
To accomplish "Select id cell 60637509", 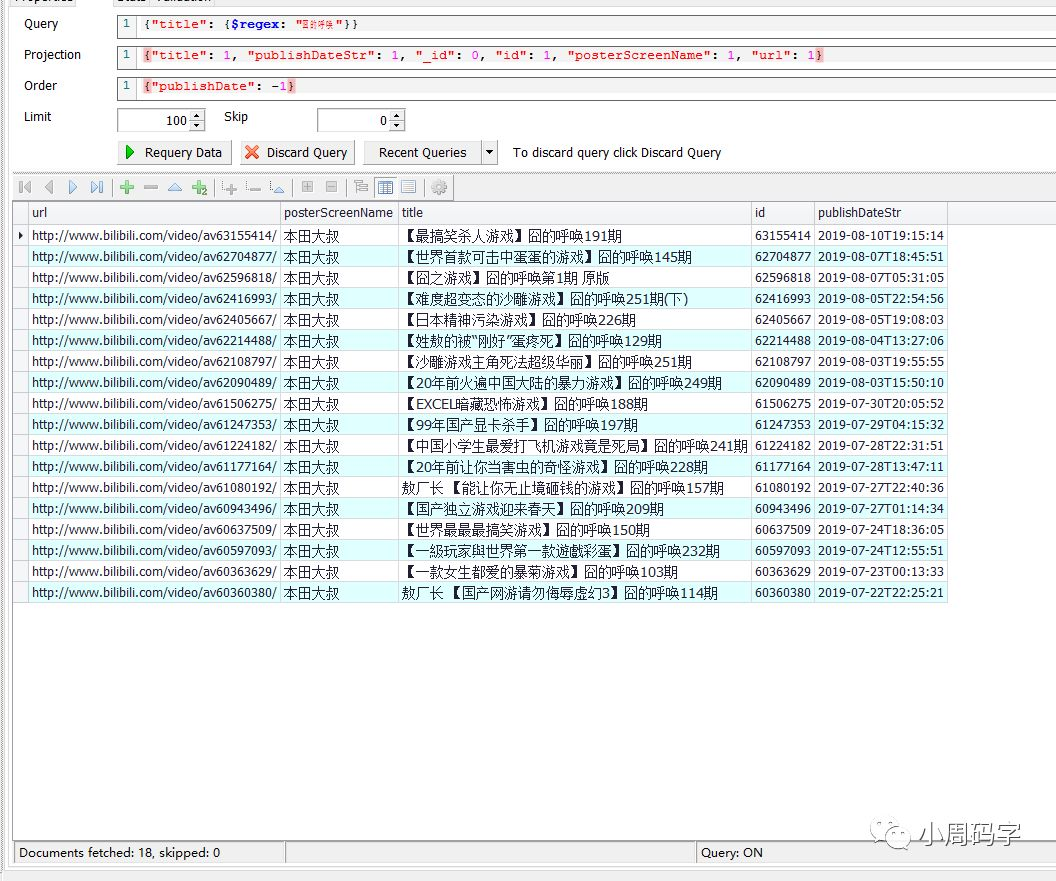I will pyautogui.click(x=783, y=529).
